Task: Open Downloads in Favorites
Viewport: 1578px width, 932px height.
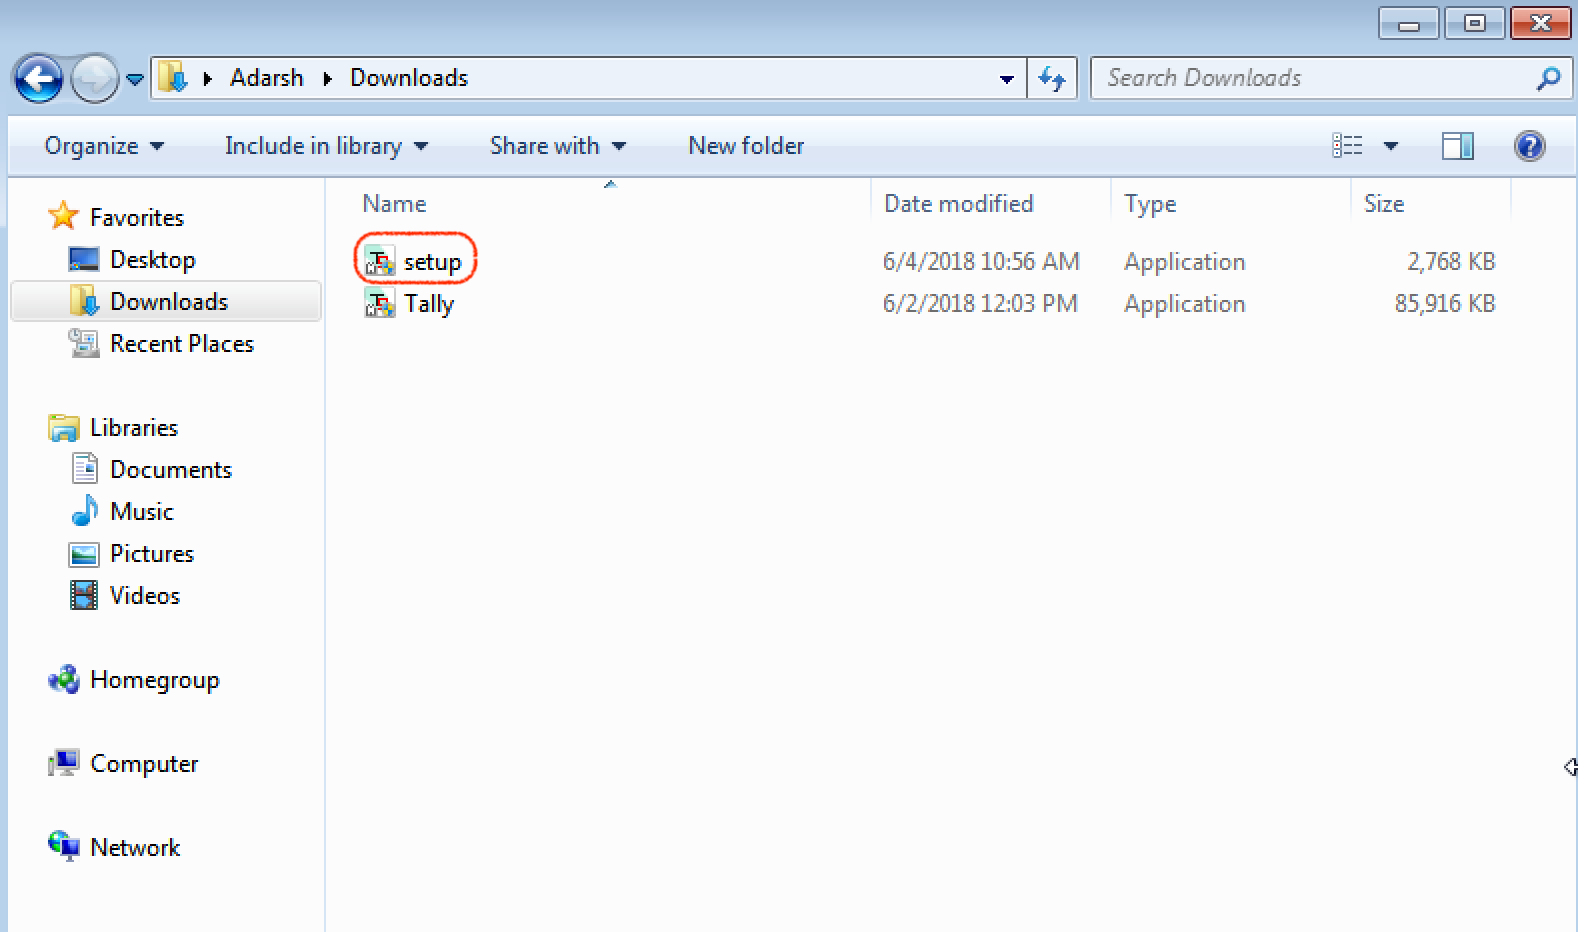Action: (169, 302)
